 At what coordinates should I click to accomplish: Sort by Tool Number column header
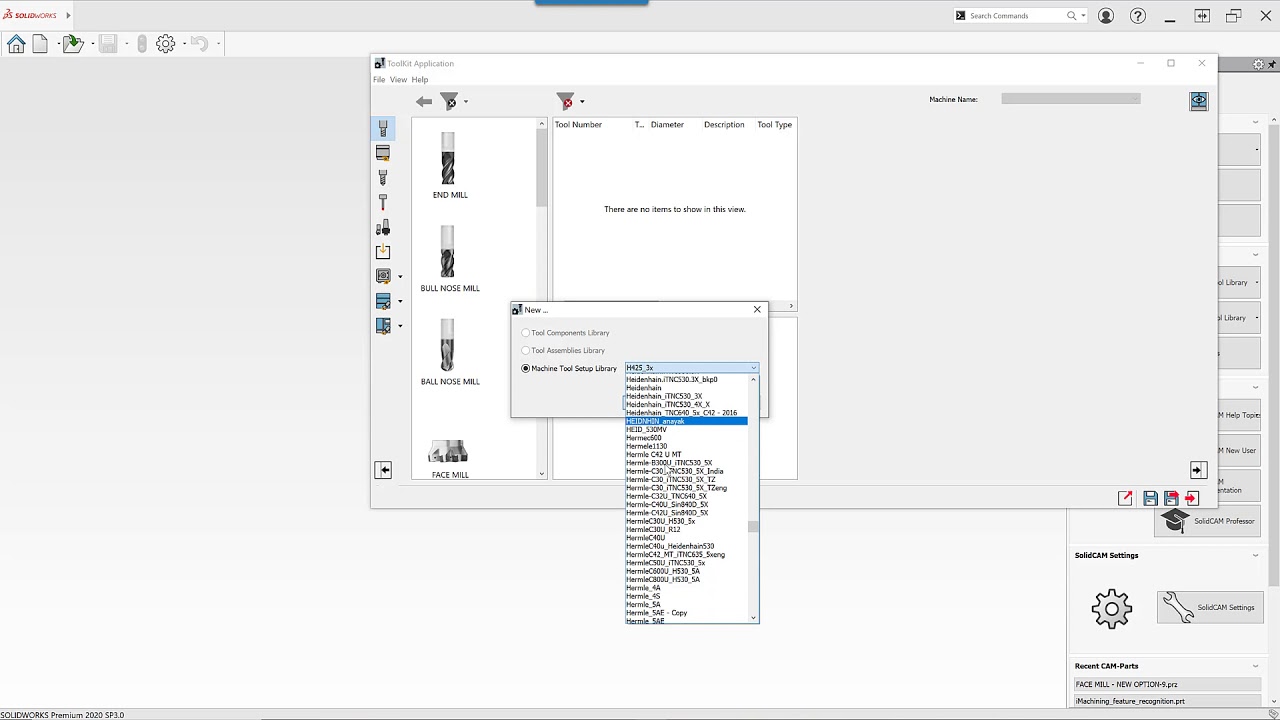(578, 125)
